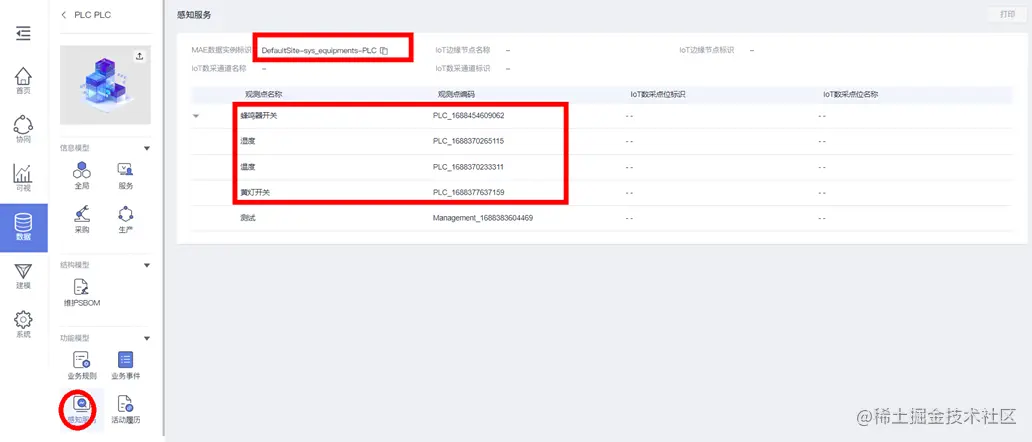Select code PLC_1688370265115
1032x442 pixels.
469,141
